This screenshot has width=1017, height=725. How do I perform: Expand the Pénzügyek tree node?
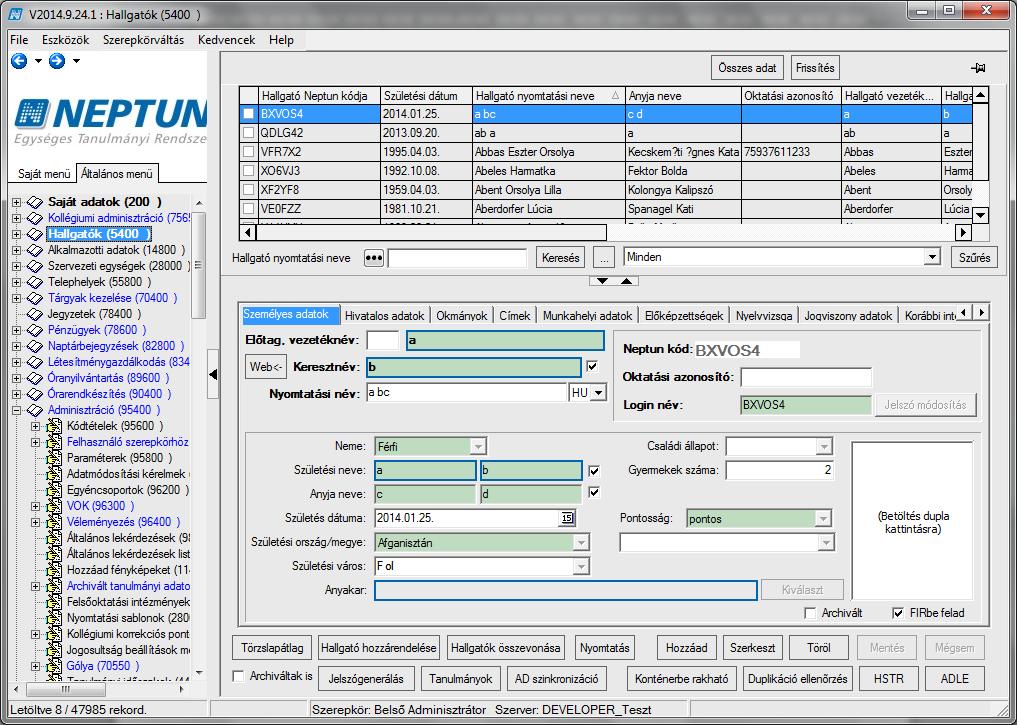(16, 330)
